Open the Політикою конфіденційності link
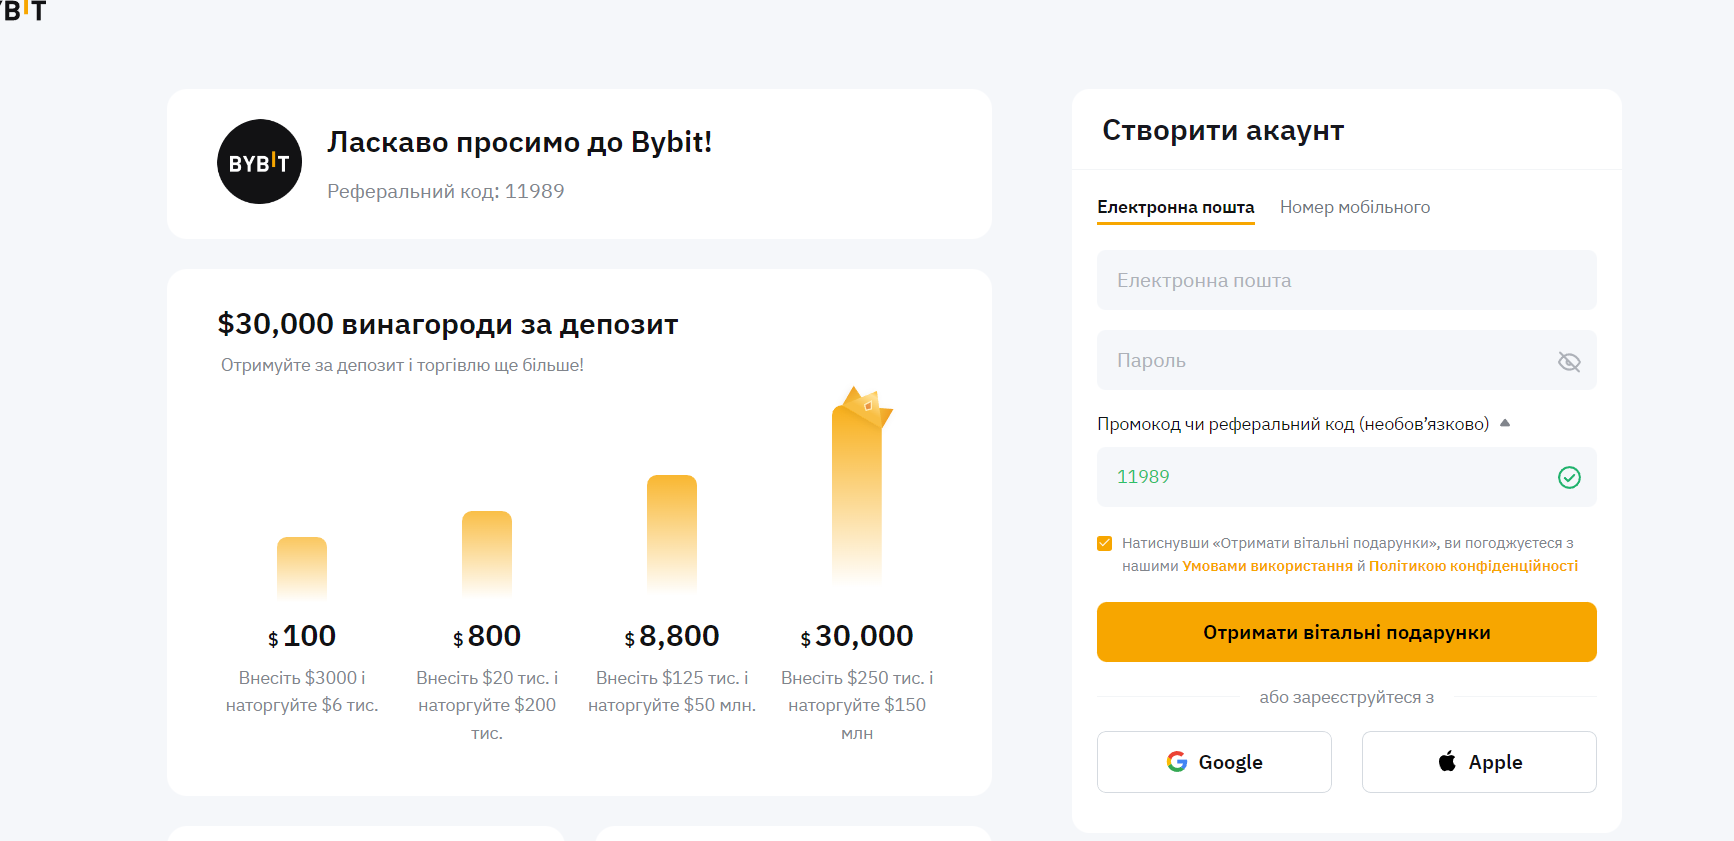This screenshot has height=841, width=1734. tap(1473, 566)
